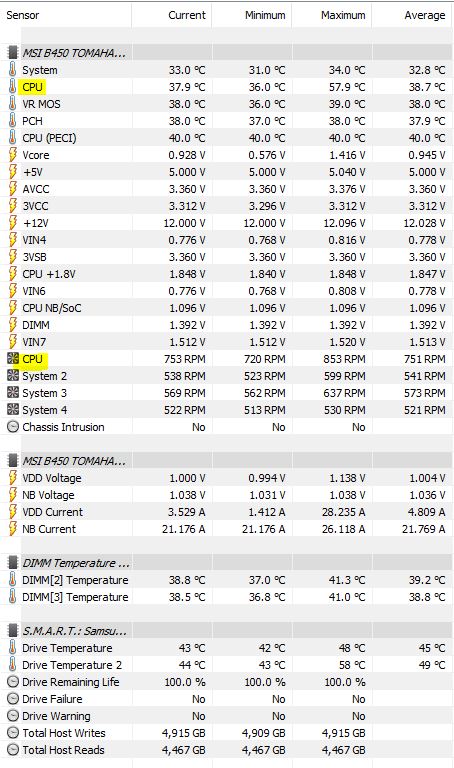Viewport: 454px width, 768px height.
Task: Select the DIMM Temperature ... group header
Action: 76,563
